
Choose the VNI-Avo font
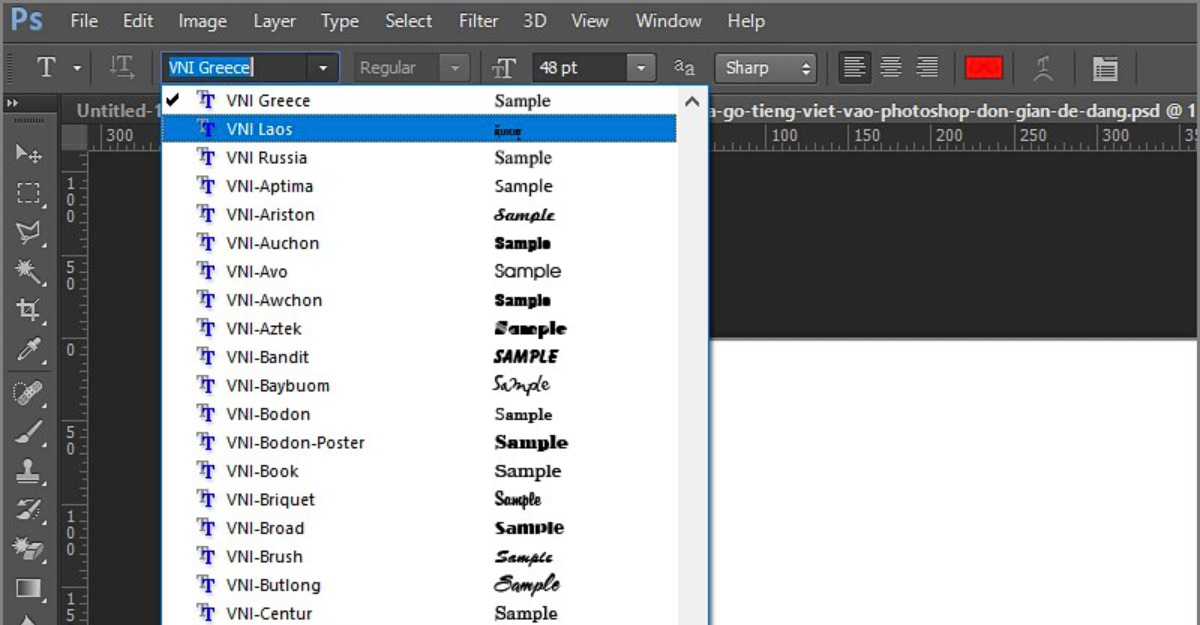[420, 272]
